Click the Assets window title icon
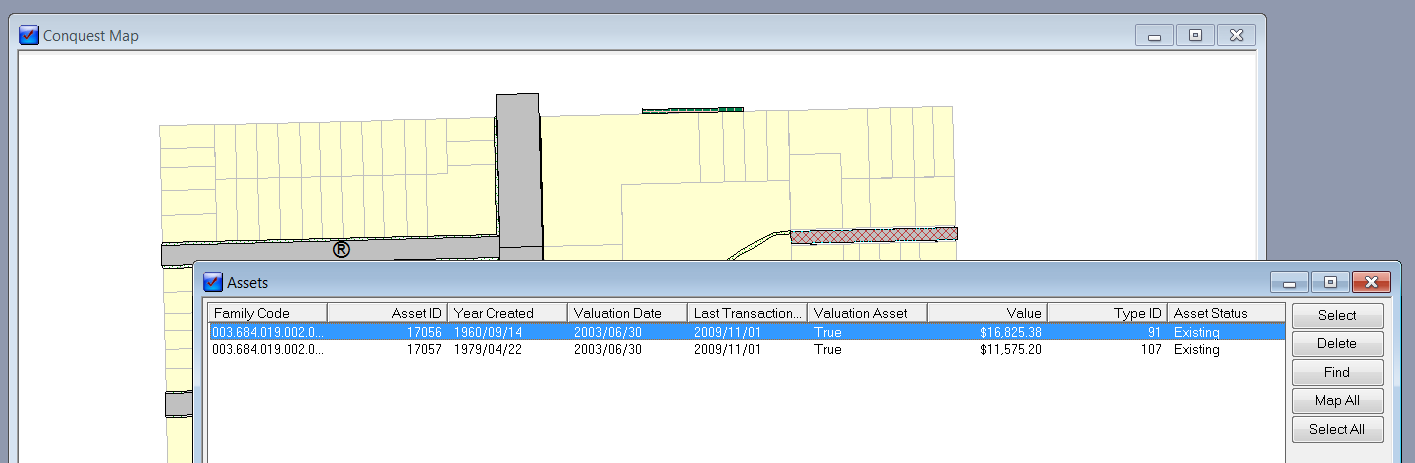 pos(213,283)
